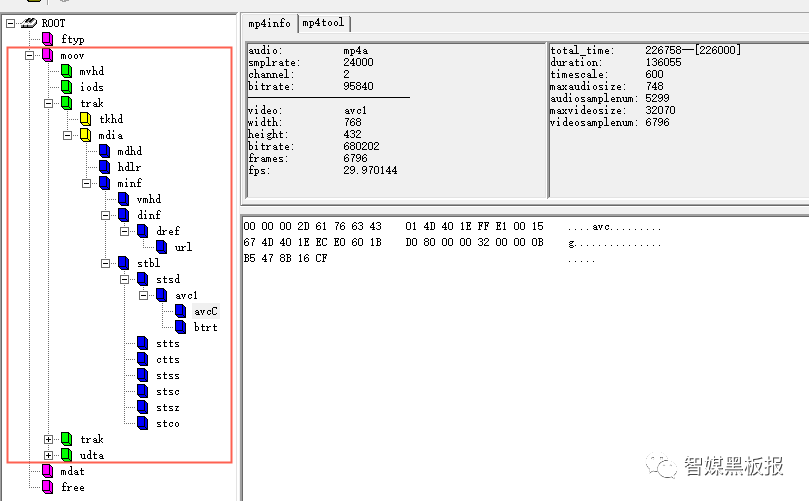The height and width of the screenshot is (501, 809).
Task: Select the ROOT node icon
Action: [29, 23]
